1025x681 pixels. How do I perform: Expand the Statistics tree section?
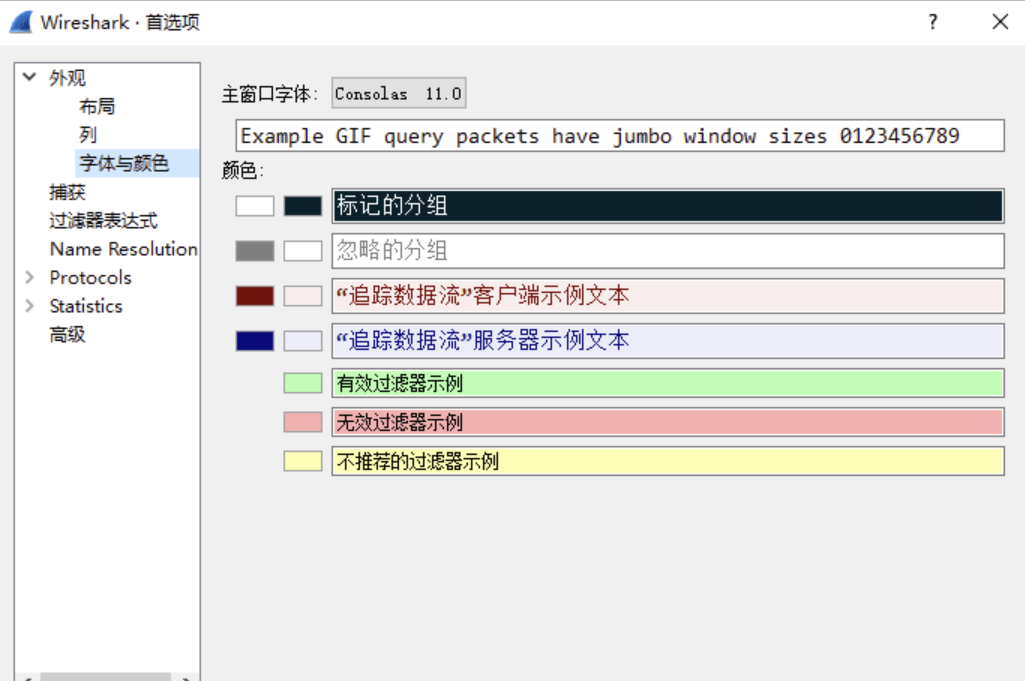(28, 306)
